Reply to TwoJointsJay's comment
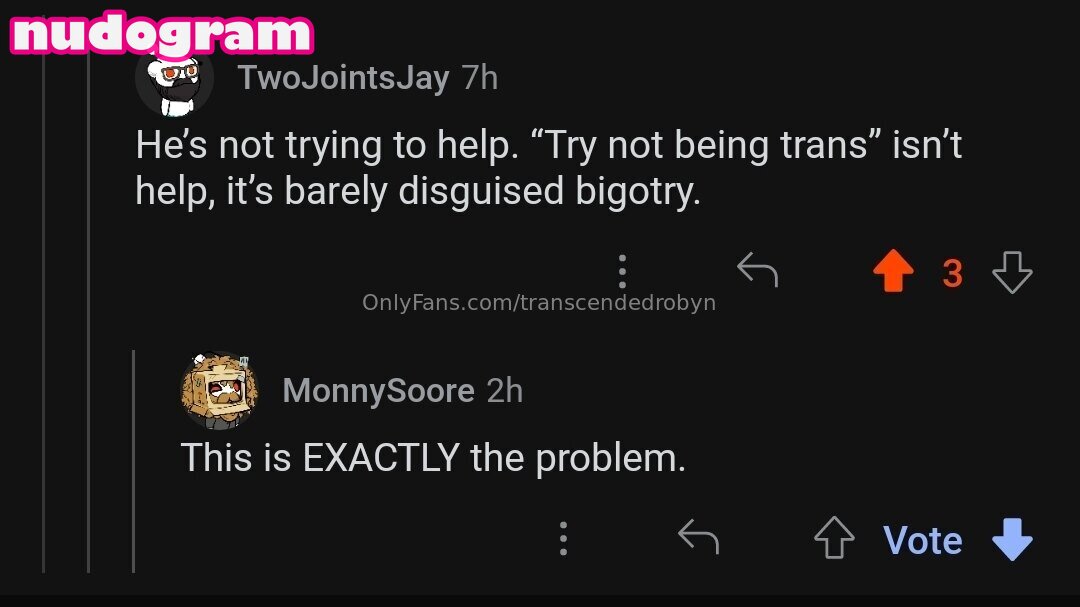 [x=757, y=271]
